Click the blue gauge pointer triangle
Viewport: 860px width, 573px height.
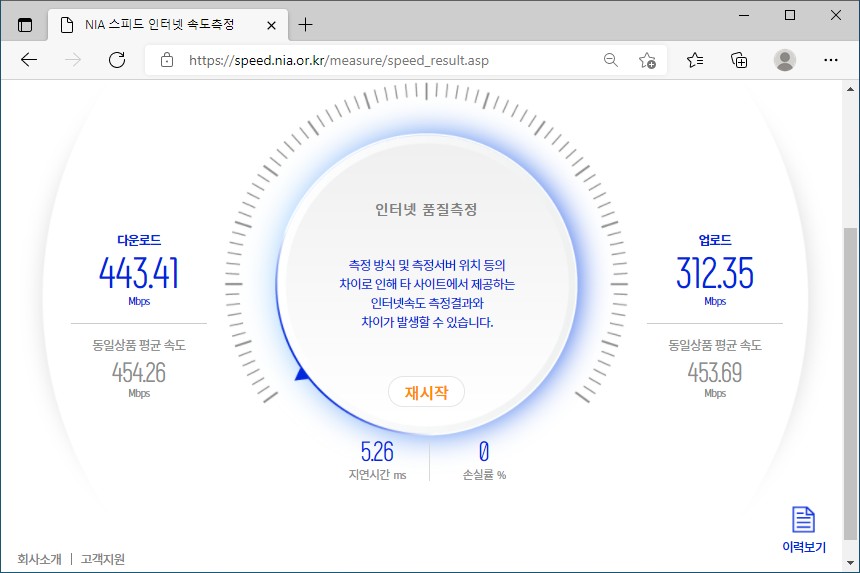pos(301,375)
